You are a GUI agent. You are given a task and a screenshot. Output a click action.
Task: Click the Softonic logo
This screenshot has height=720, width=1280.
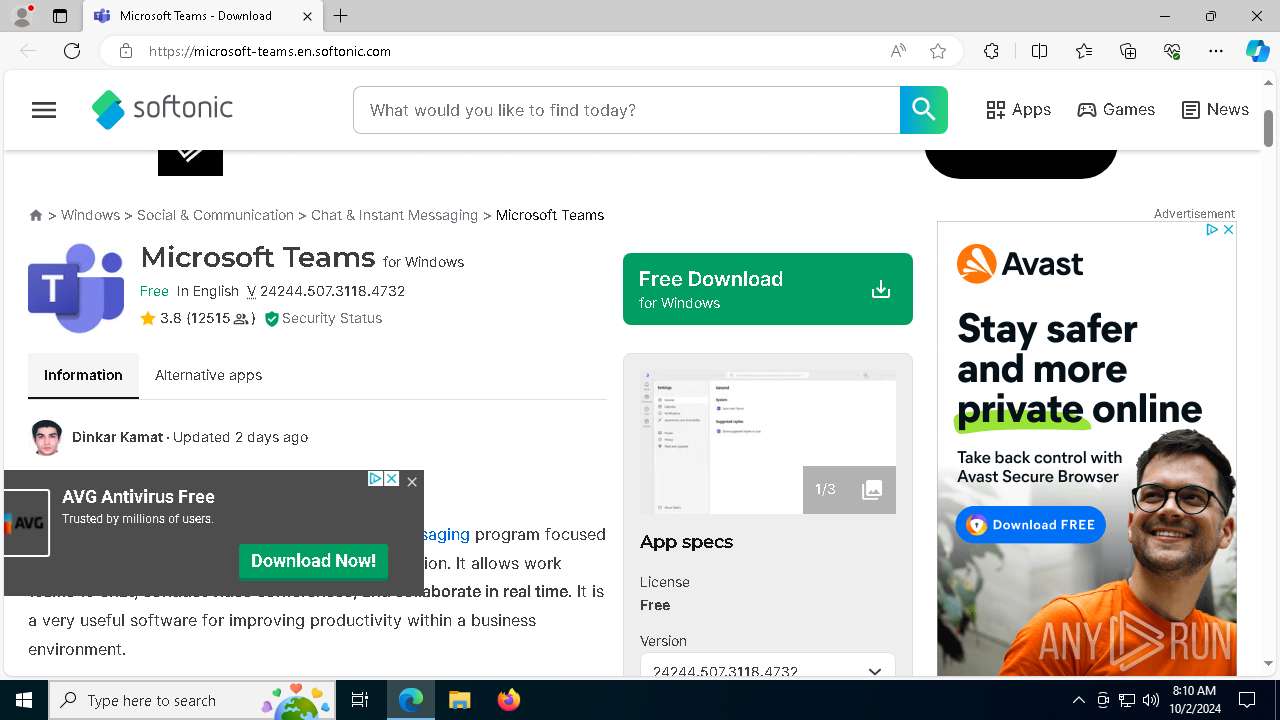(162, 109)
